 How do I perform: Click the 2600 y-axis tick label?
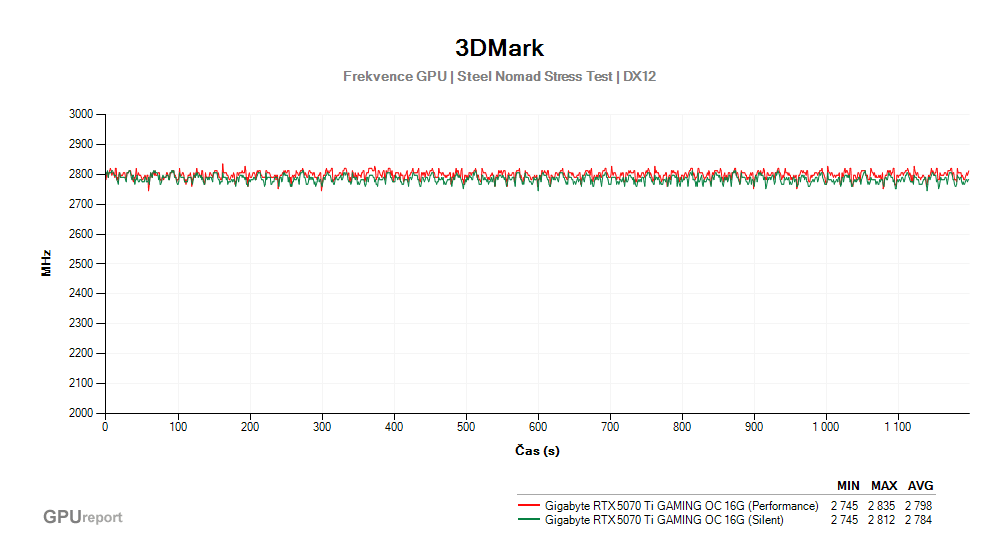click(81, 234)
